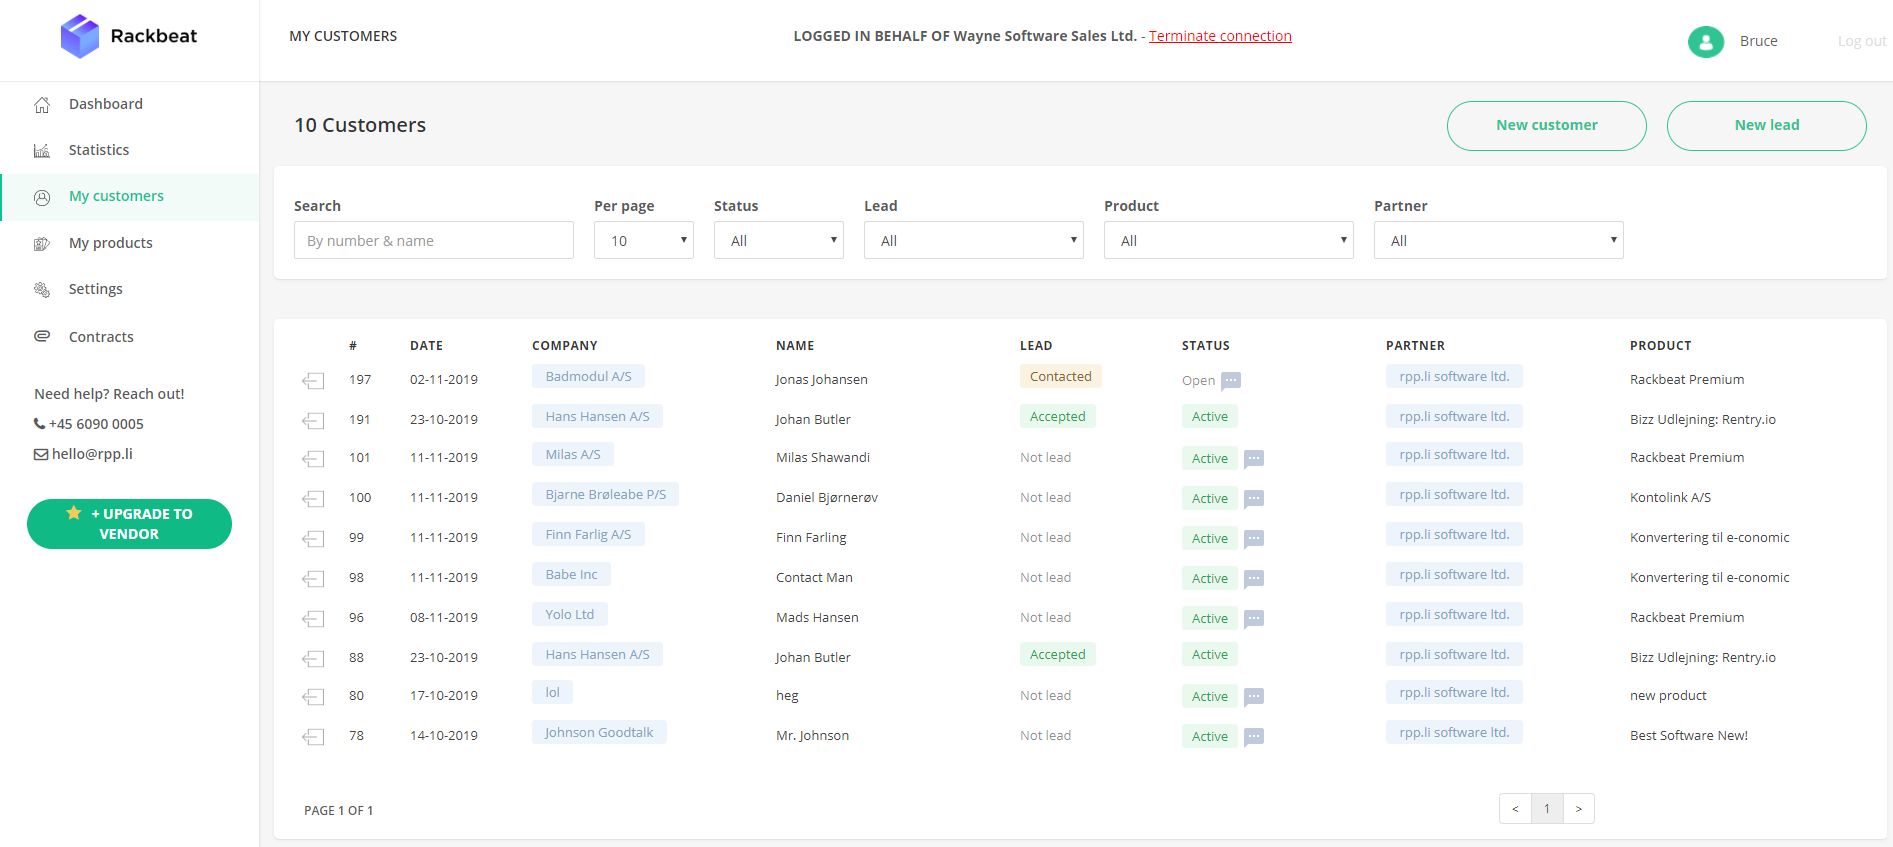This screenshot has width=1893, height=847.
Task: Click the login icon for row 80
Action: coord(313,696)
